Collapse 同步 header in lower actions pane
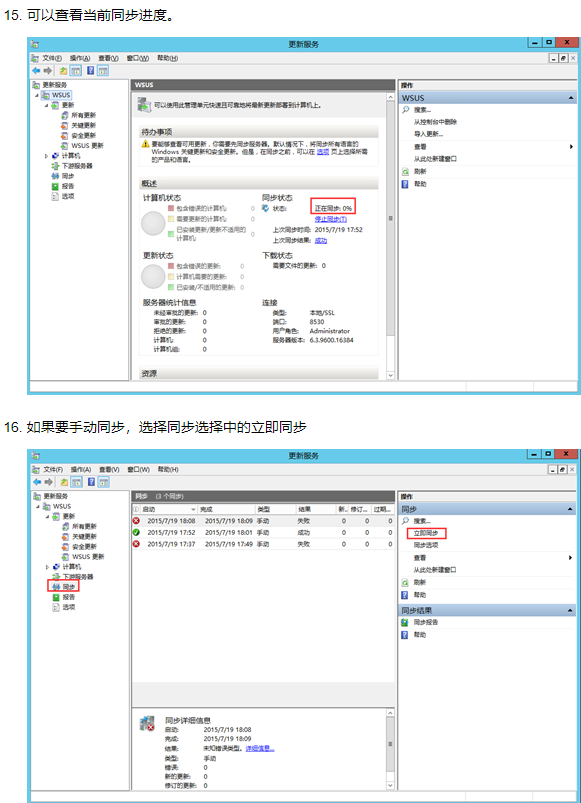The width and height of the screenshot is (581, 803). click(x=571, y=509)
